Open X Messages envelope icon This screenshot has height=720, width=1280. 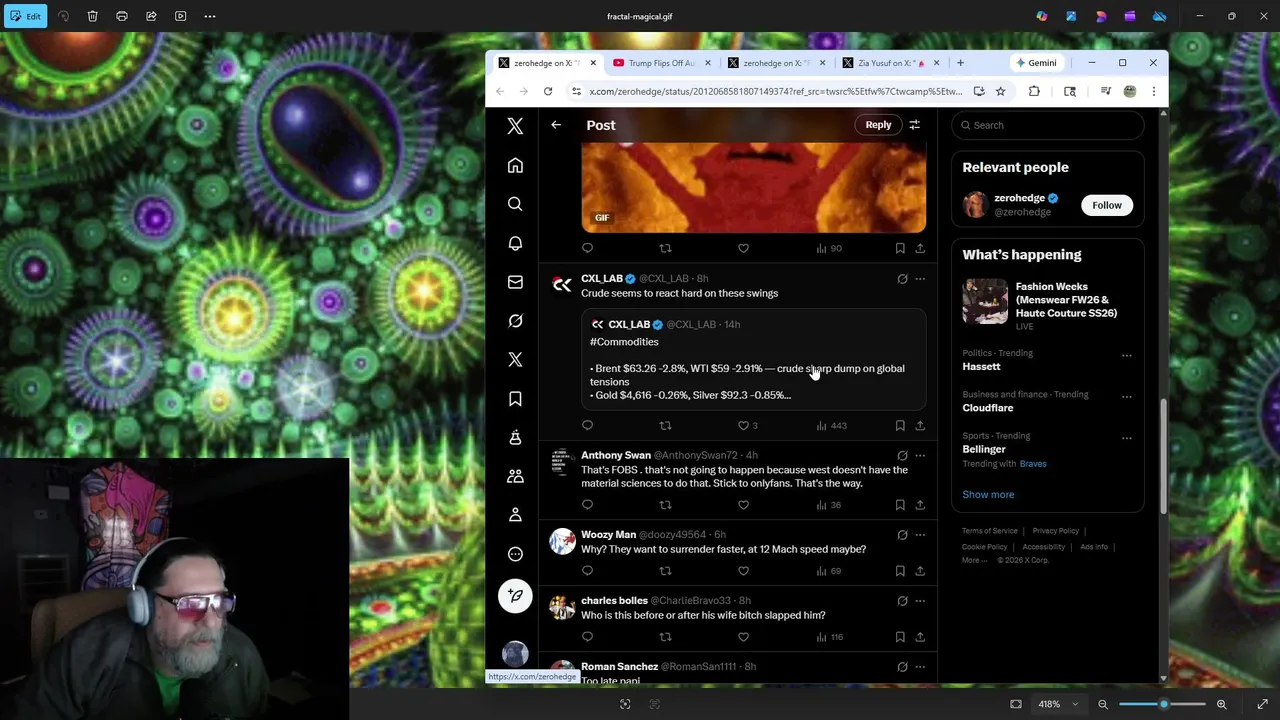pyautogui.click(x=515, y=282)
